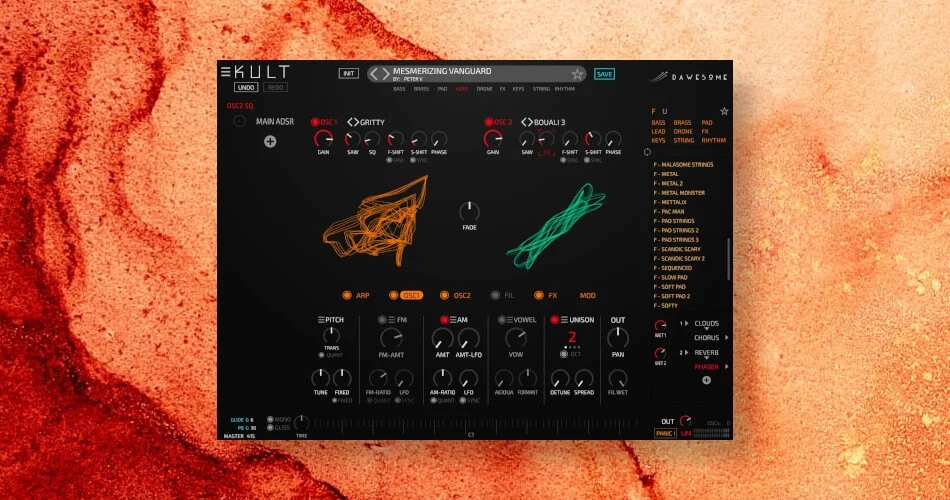Image resolution: width=950 pixels, height=500 pixels.
Task: Toggle the OCT option under the unison count
Action: (563, 354)
